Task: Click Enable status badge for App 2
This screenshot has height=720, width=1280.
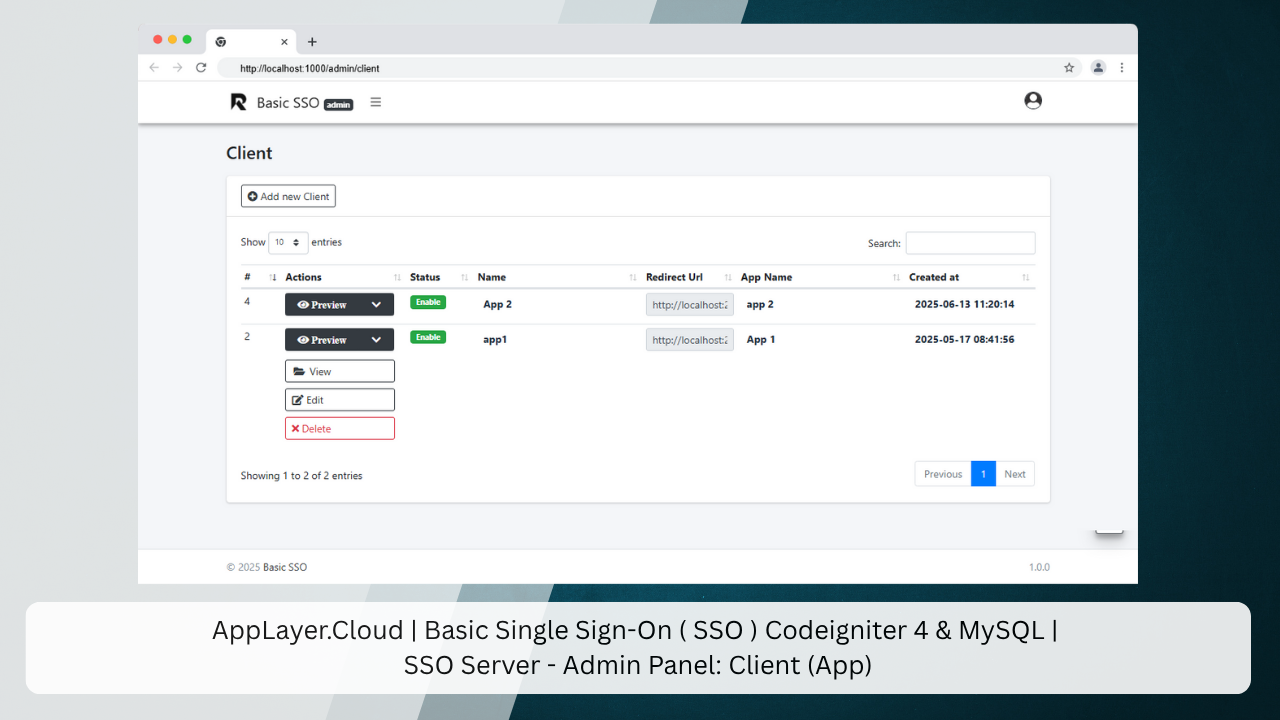Action: tap(428, 302)
